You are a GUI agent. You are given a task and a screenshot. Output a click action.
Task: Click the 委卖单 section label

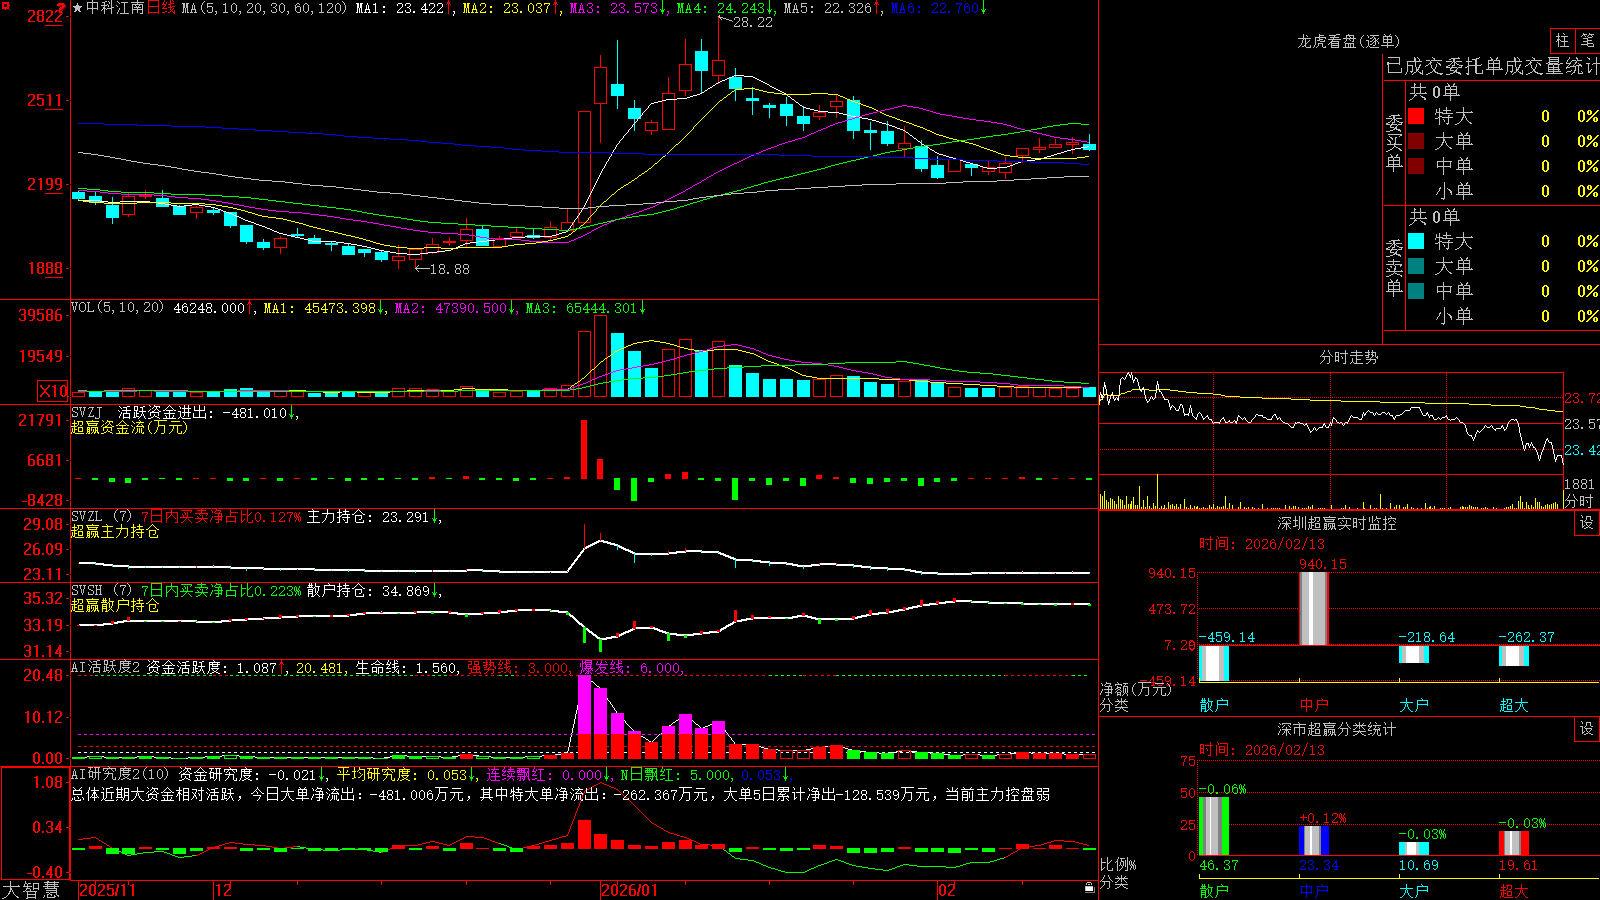(x=1394, y=267)
